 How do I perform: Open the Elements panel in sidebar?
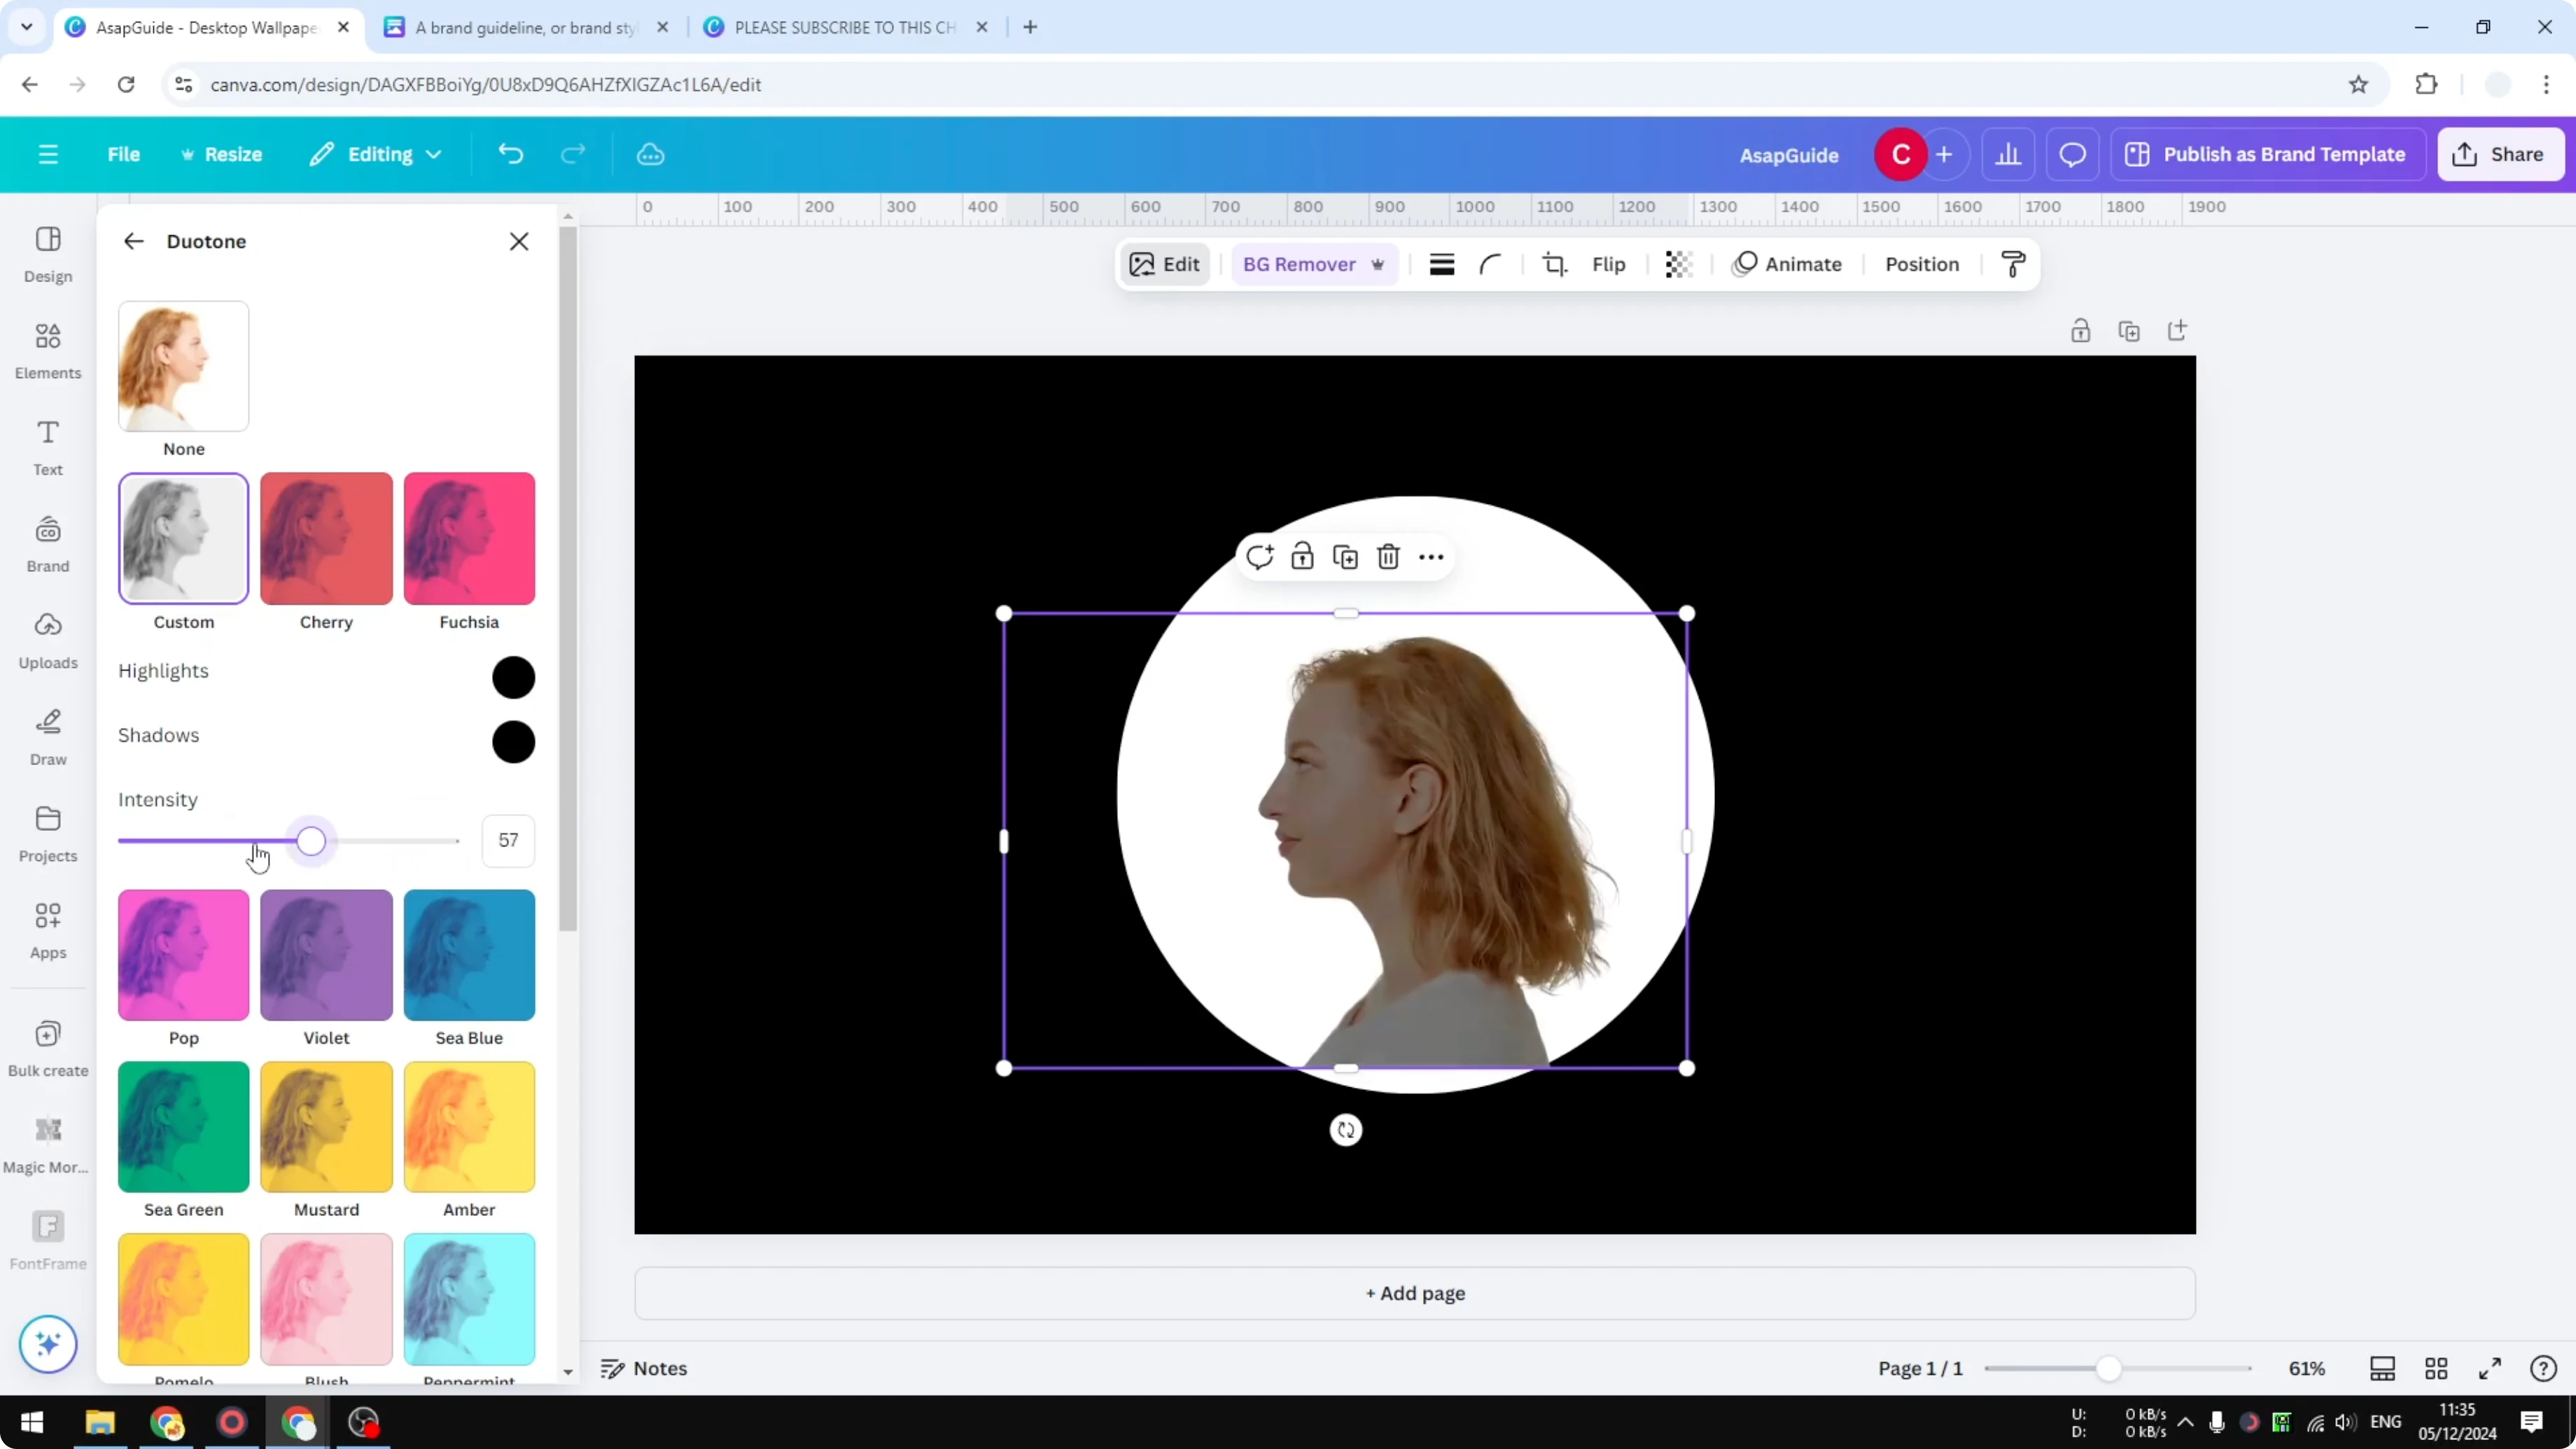[x=47, y=349]
